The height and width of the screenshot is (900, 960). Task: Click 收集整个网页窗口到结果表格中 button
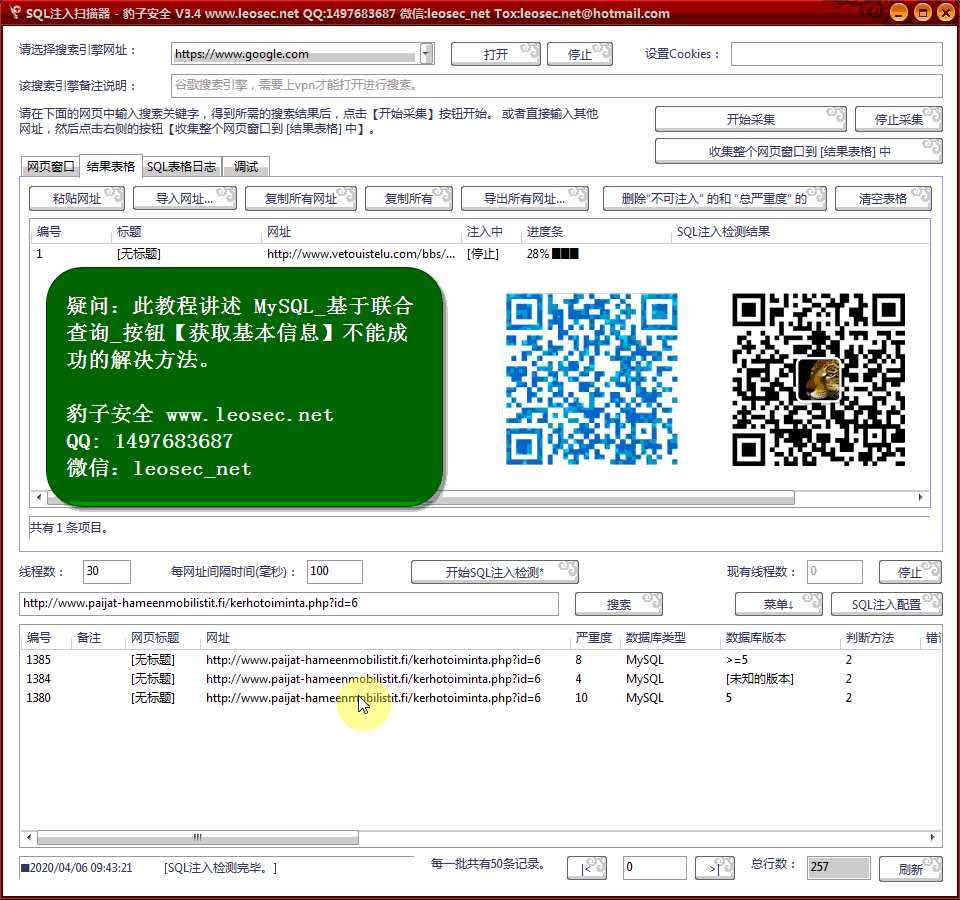click(x=798, y=151)
